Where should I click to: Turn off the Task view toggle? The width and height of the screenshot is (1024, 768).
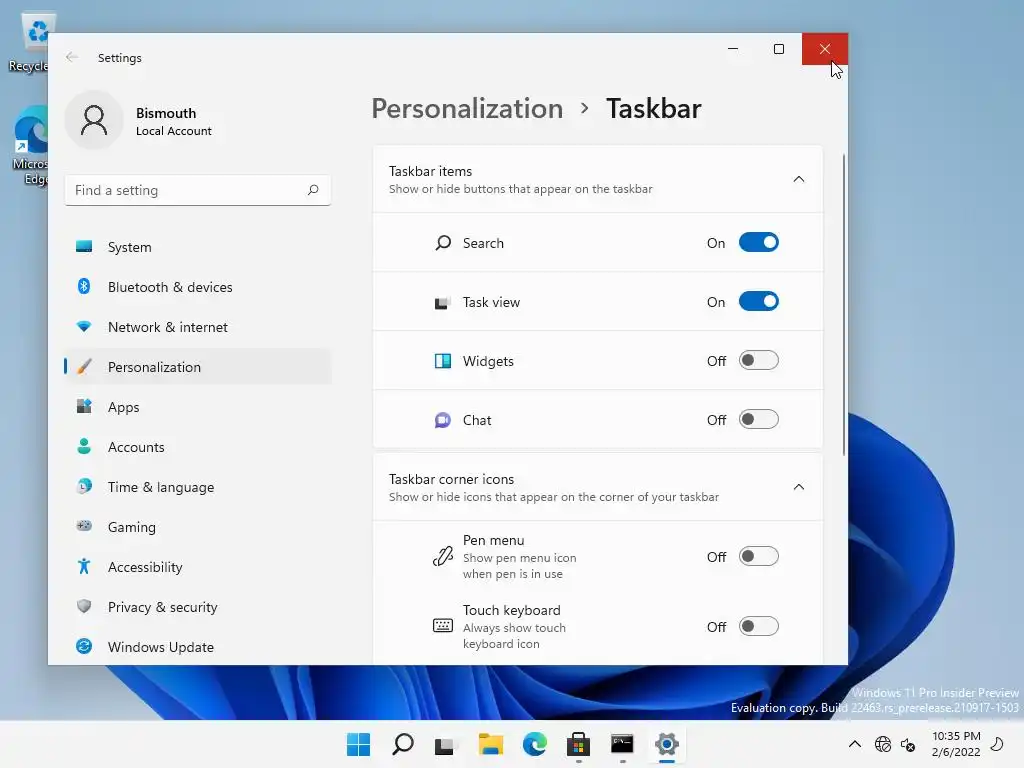(x=758, y=302)
